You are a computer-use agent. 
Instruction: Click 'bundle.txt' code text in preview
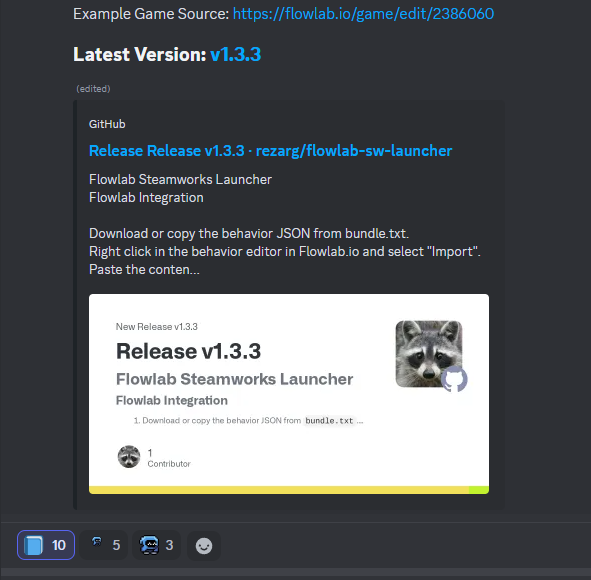click(x=329, y=421)
